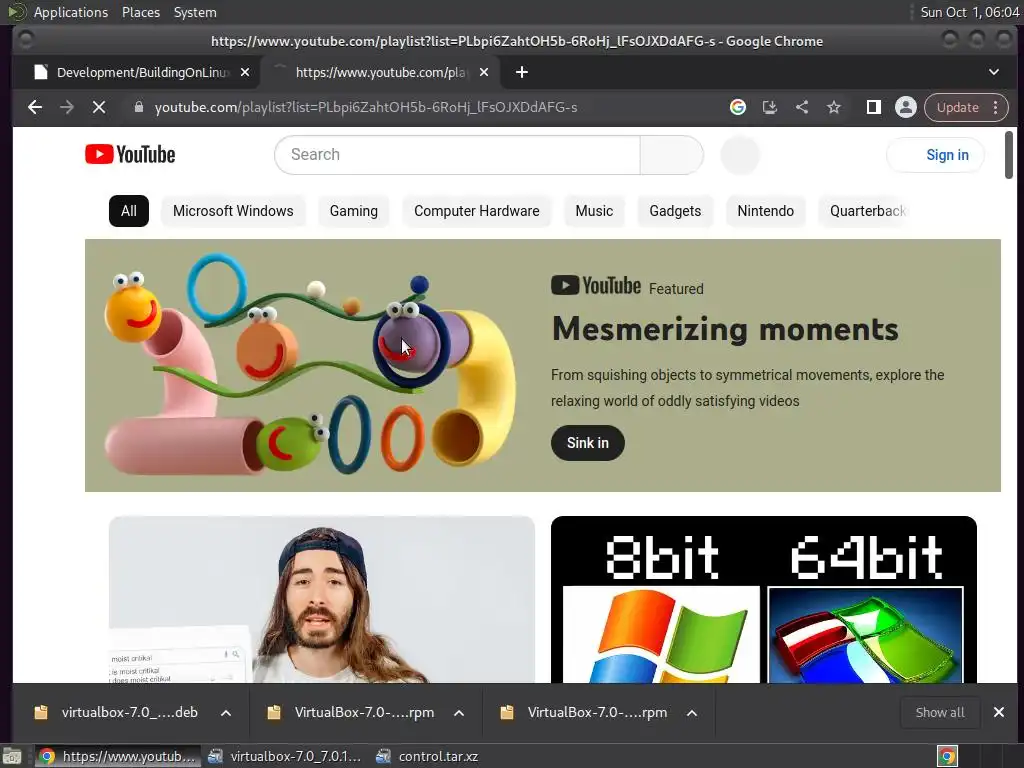This screenshot has width=1024, height=768.
Task: Open the tab search dropdown arrow
Action: pyautogui.click(x=994, y=72)
